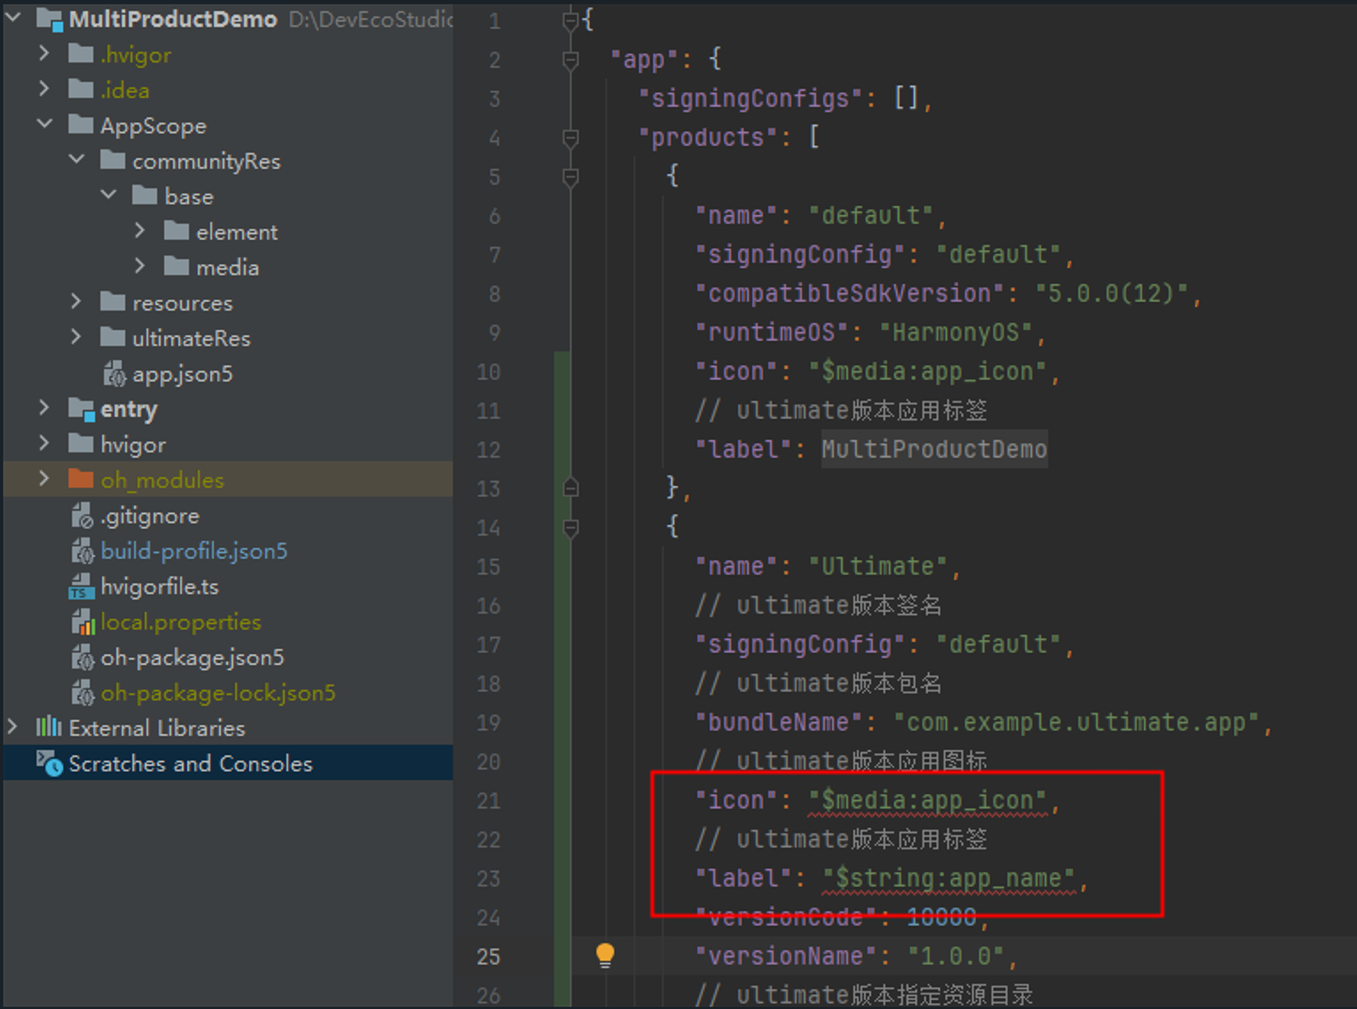Click the ultimateRes folder icon
The height and width of the screenshot is (1009, 1357).
point(113,337)
